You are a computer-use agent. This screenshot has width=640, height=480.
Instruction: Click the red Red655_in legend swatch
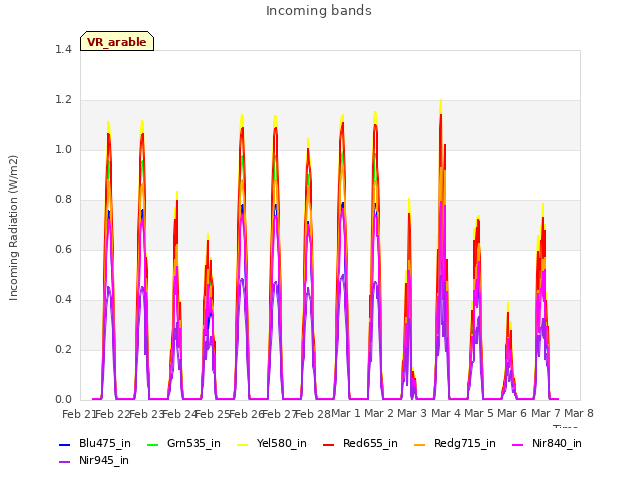[329, 444]
